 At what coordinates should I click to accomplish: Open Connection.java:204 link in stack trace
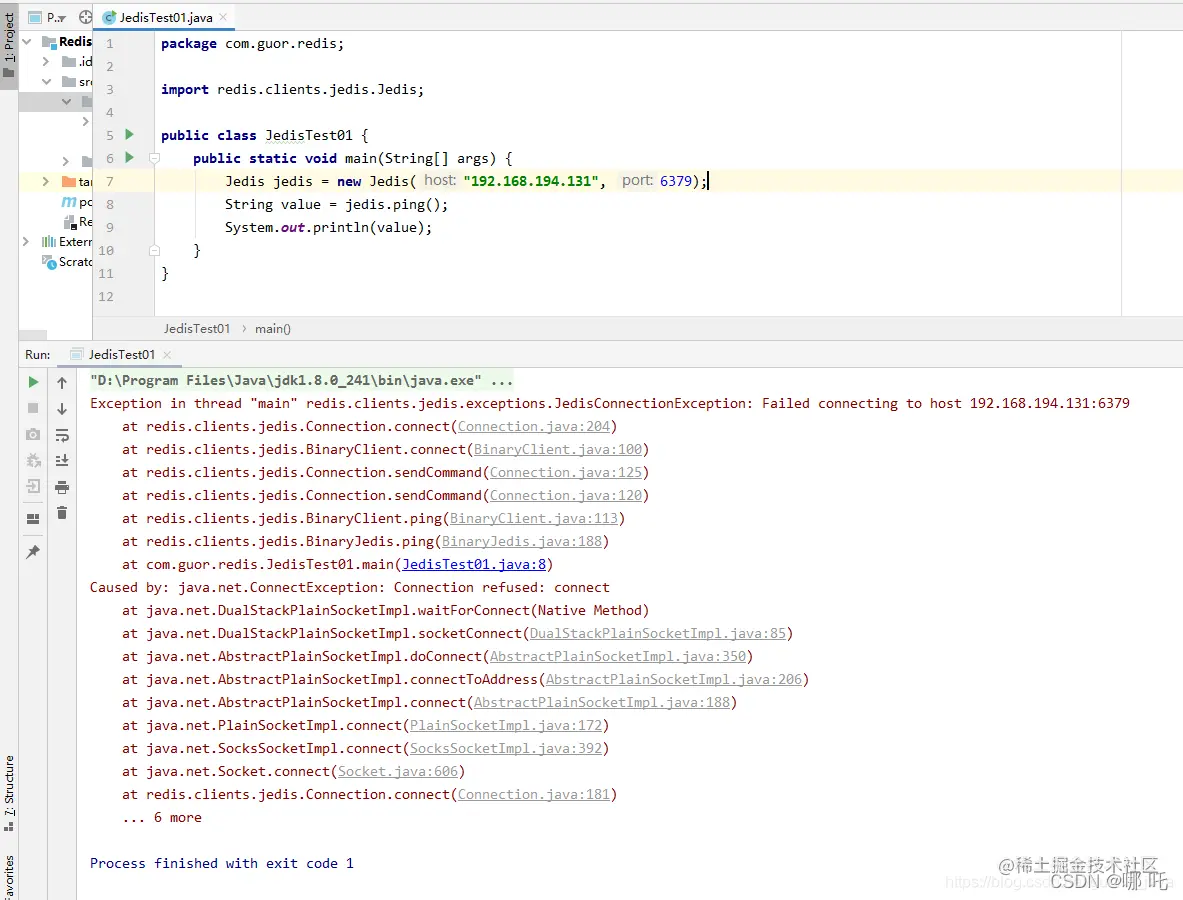[x=533, y=426]
